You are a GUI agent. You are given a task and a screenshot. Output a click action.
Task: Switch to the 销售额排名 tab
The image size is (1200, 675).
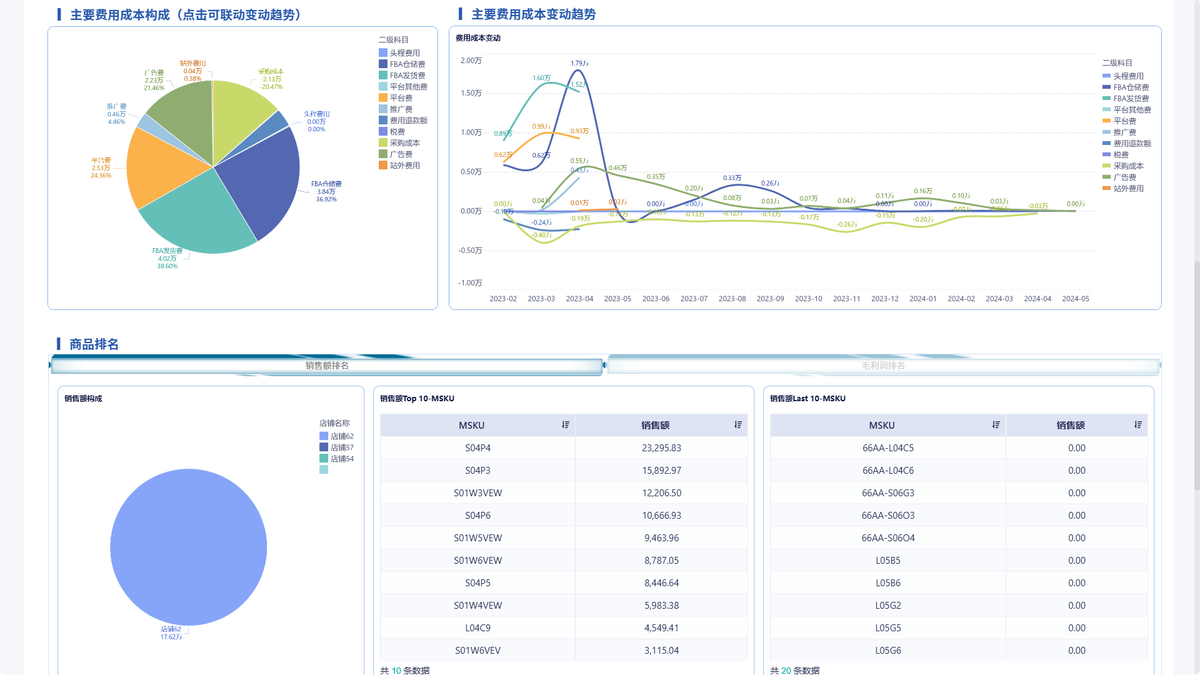pyautogui.click(x=327, y=366)
